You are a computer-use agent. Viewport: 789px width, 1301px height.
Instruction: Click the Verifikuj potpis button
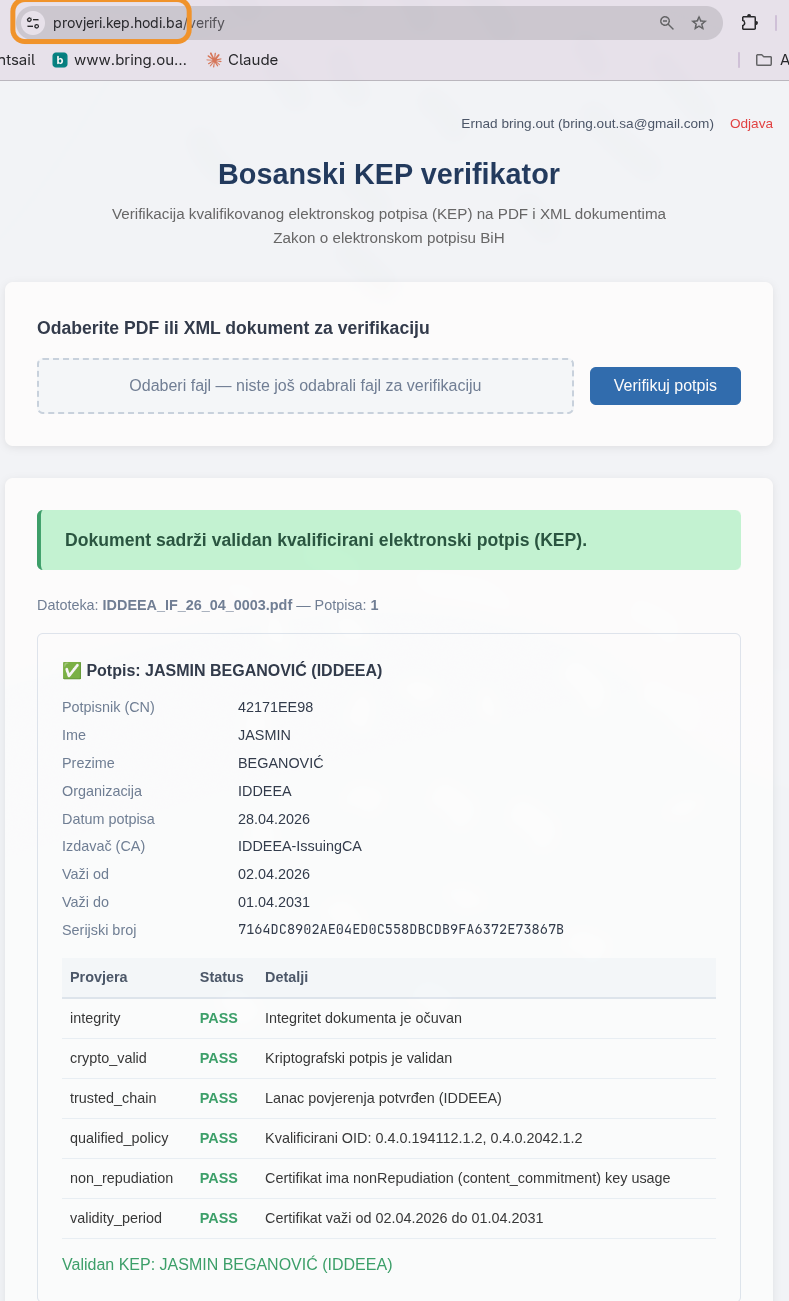tap(665, 386)
